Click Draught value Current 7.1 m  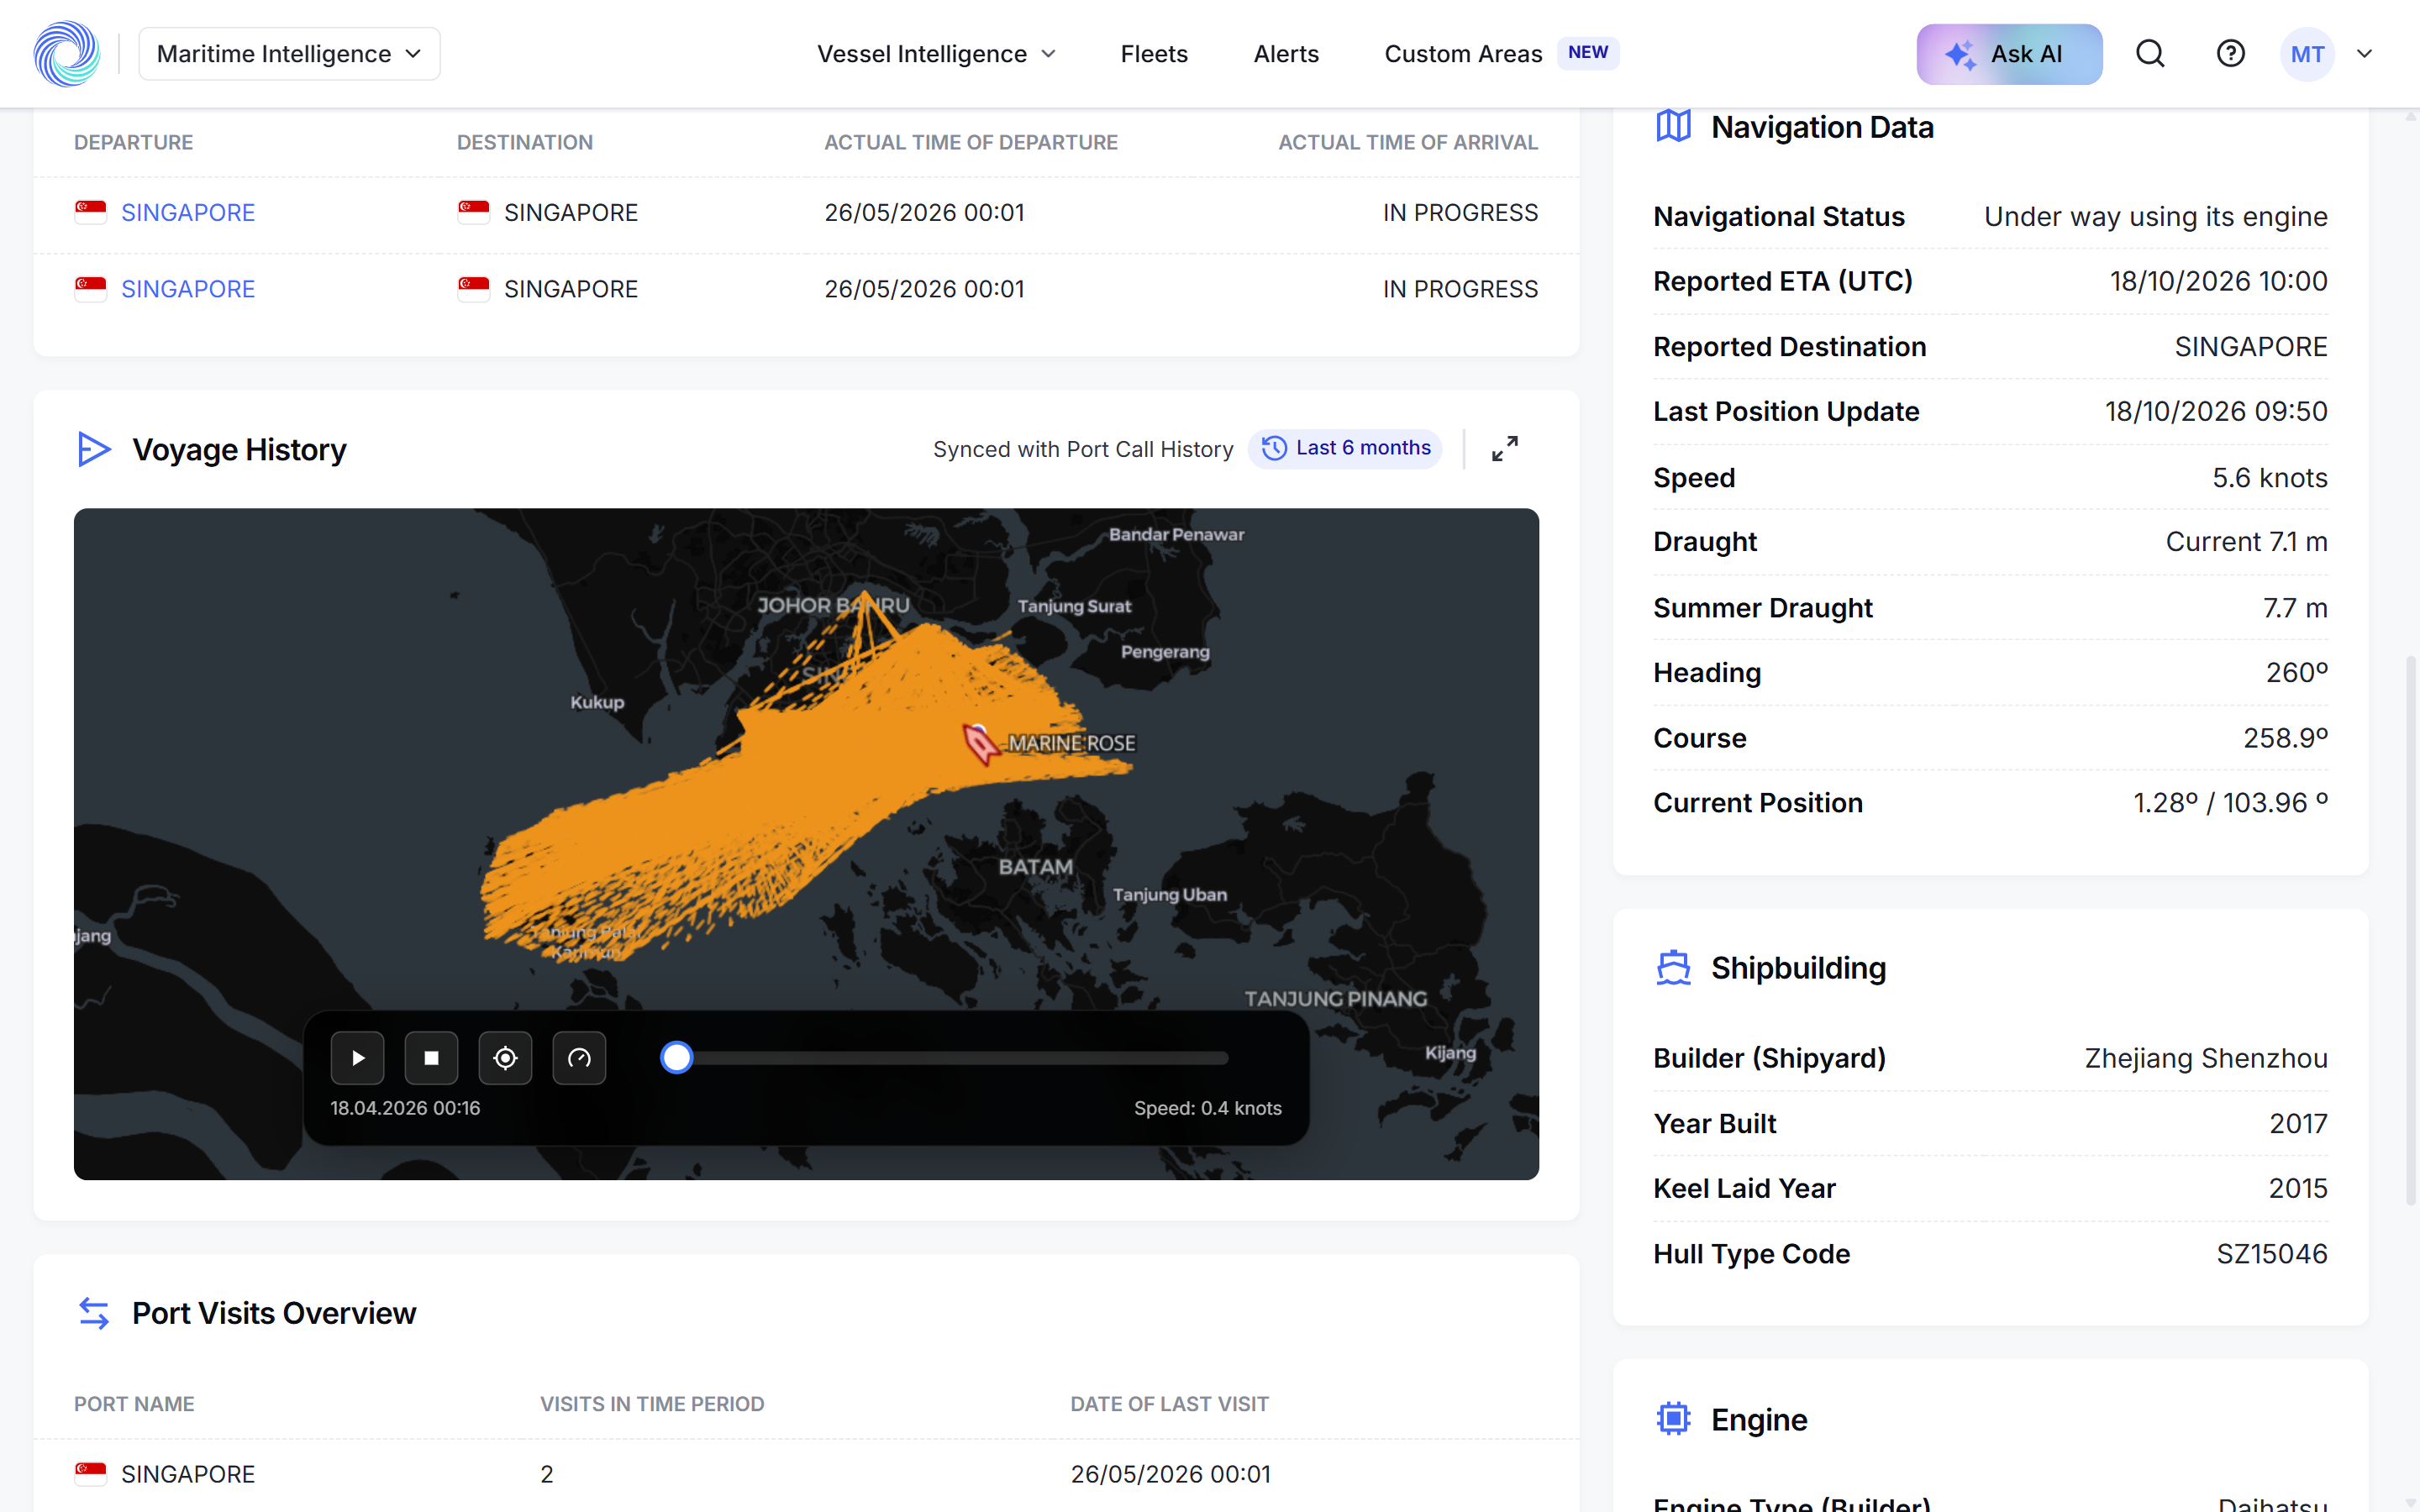coord(2246,542)
